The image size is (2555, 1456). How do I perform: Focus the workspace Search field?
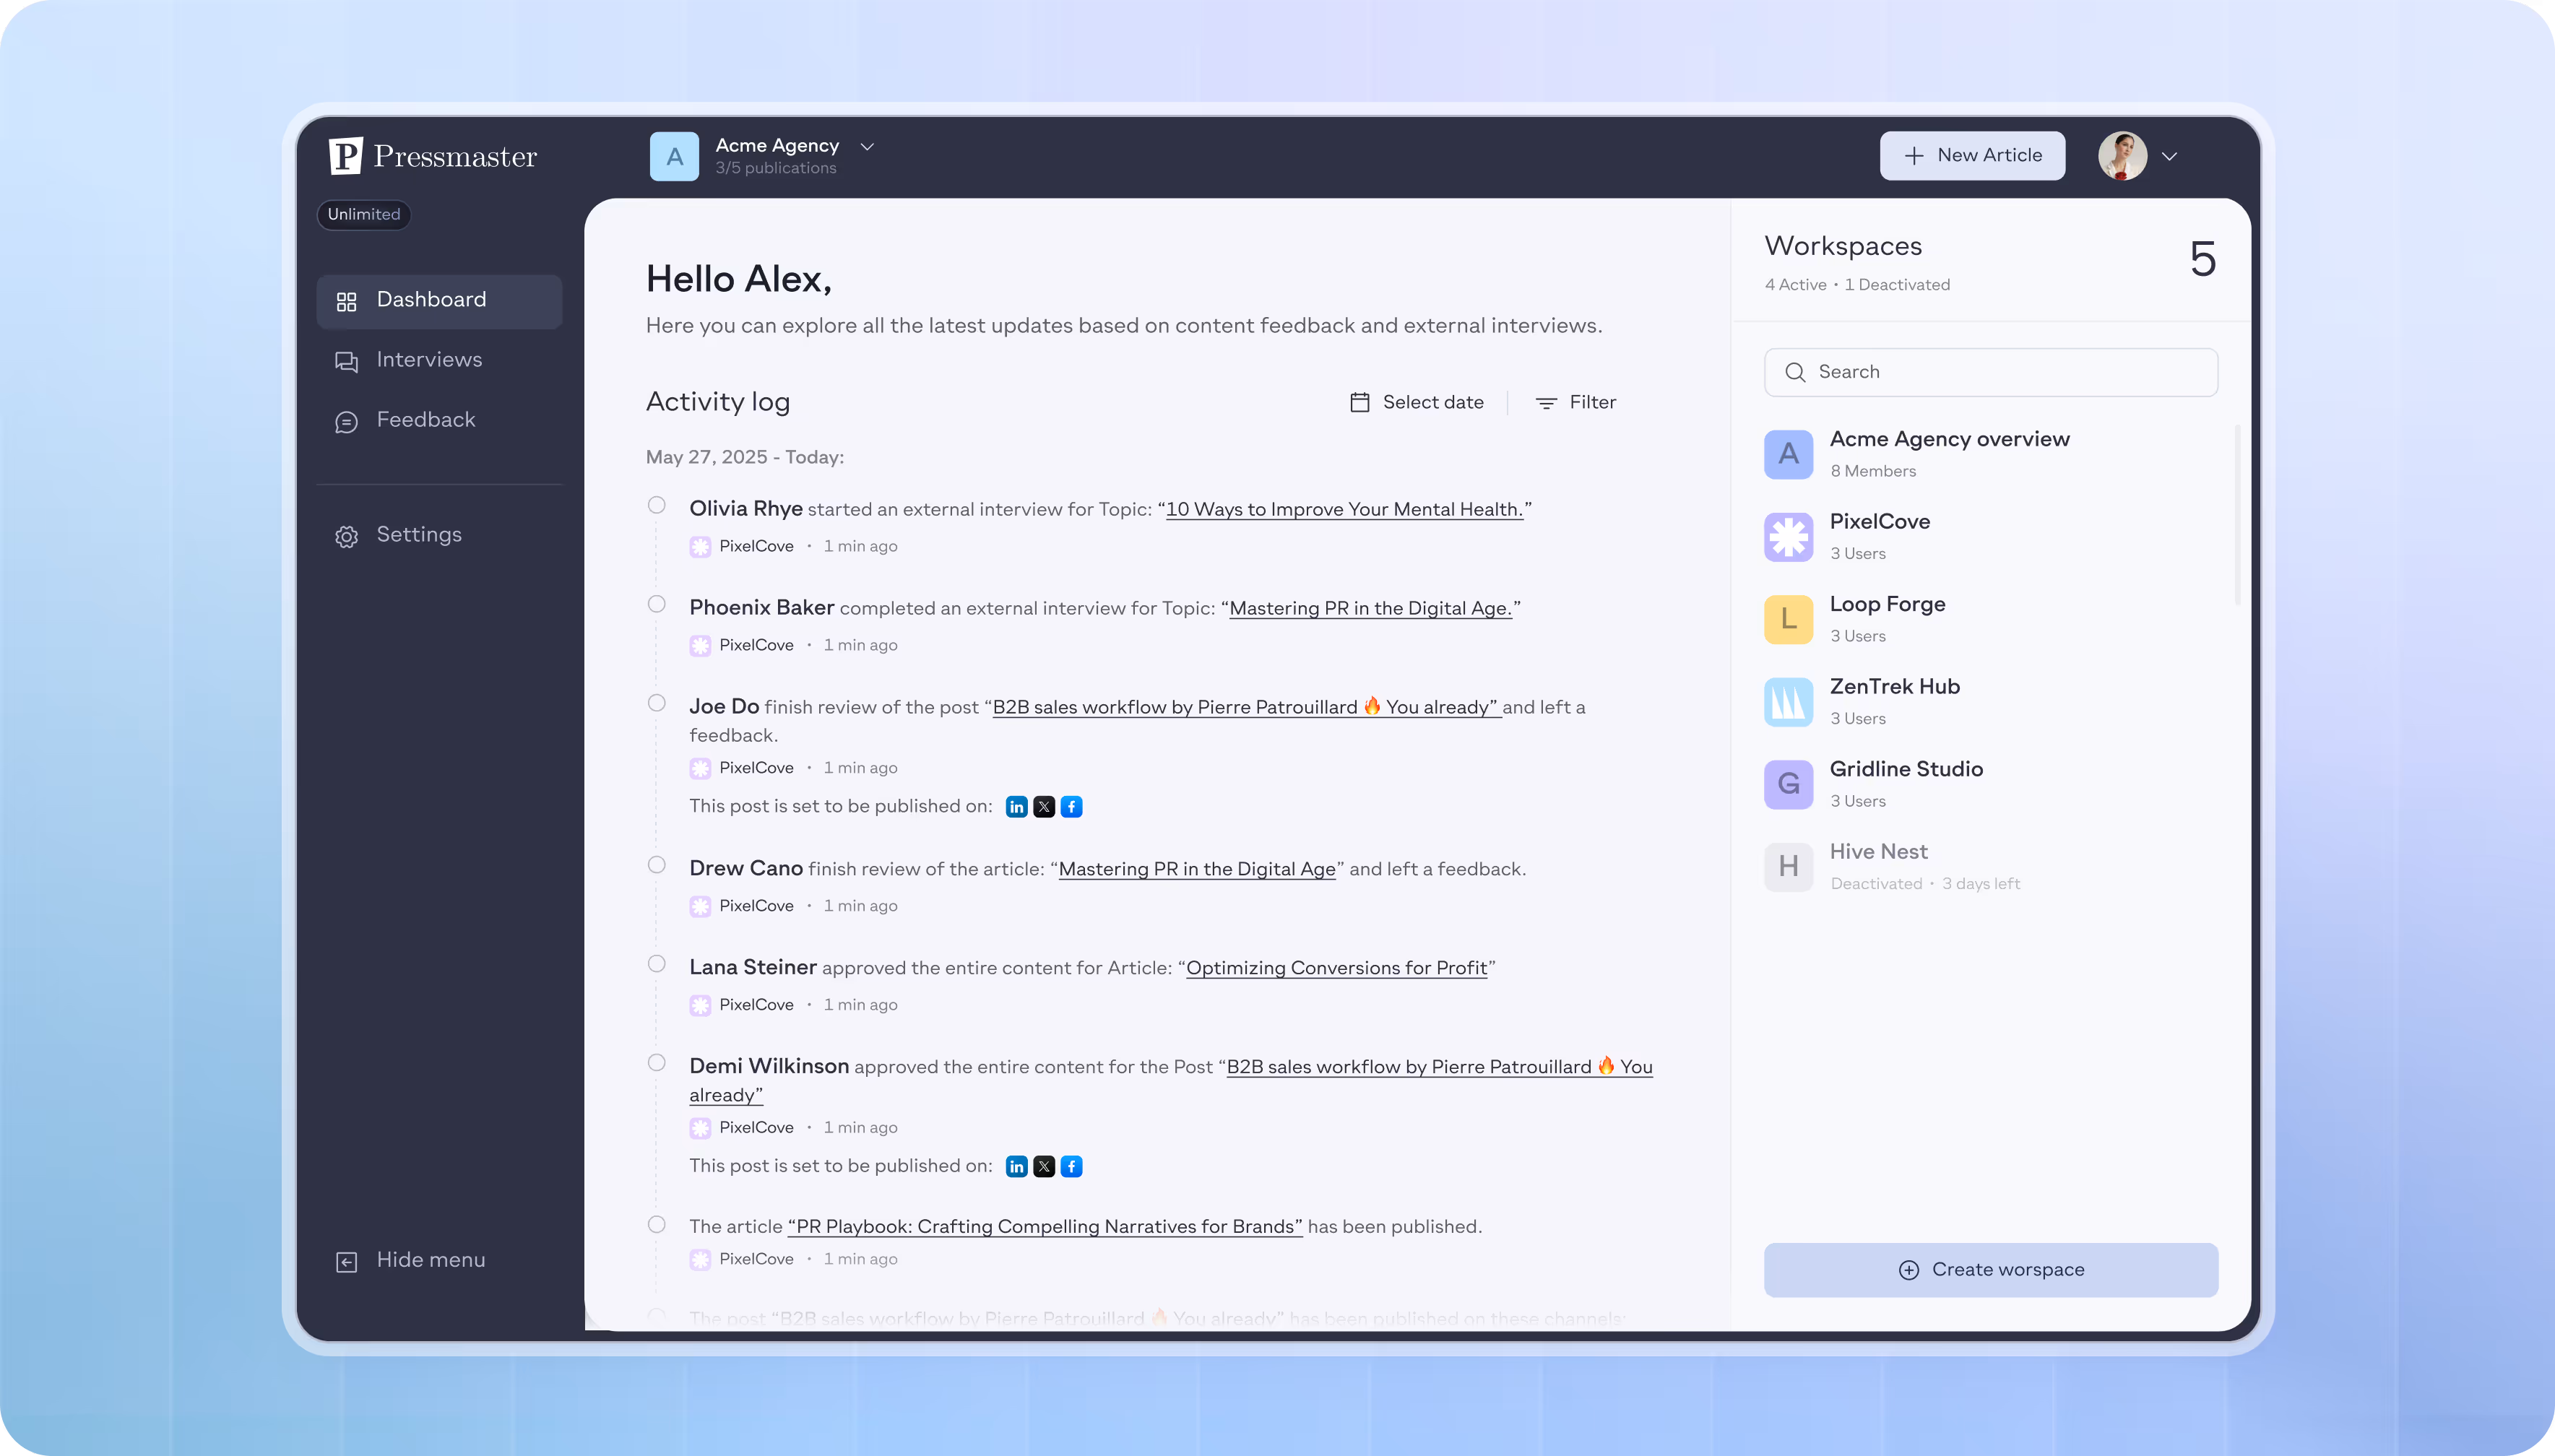1990,372
